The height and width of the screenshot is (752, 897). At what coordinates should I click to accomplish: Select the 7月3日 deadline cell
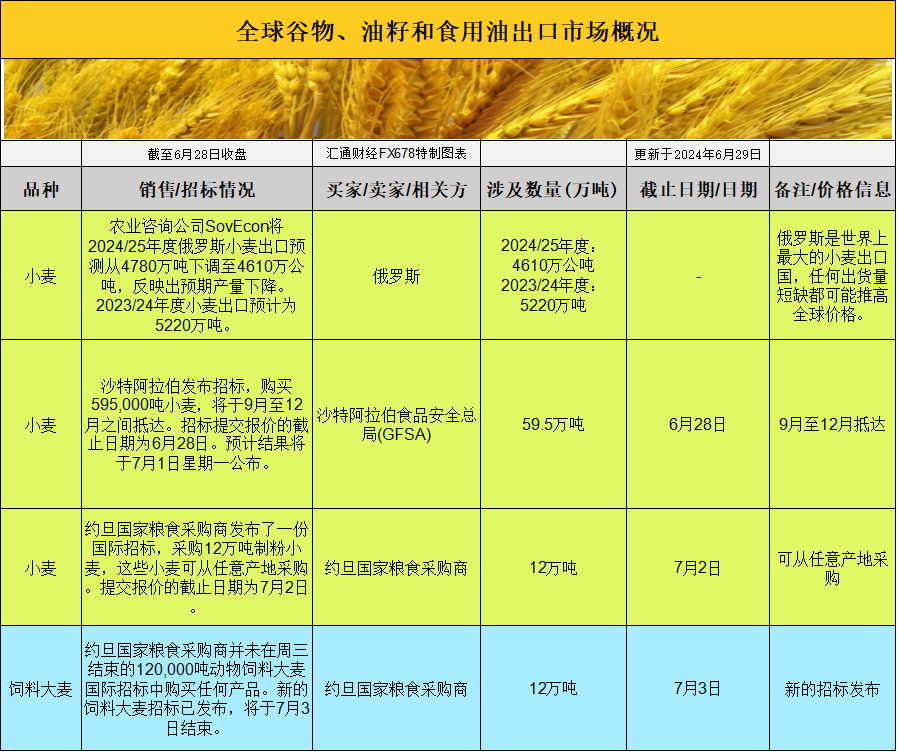pos(698,688)
